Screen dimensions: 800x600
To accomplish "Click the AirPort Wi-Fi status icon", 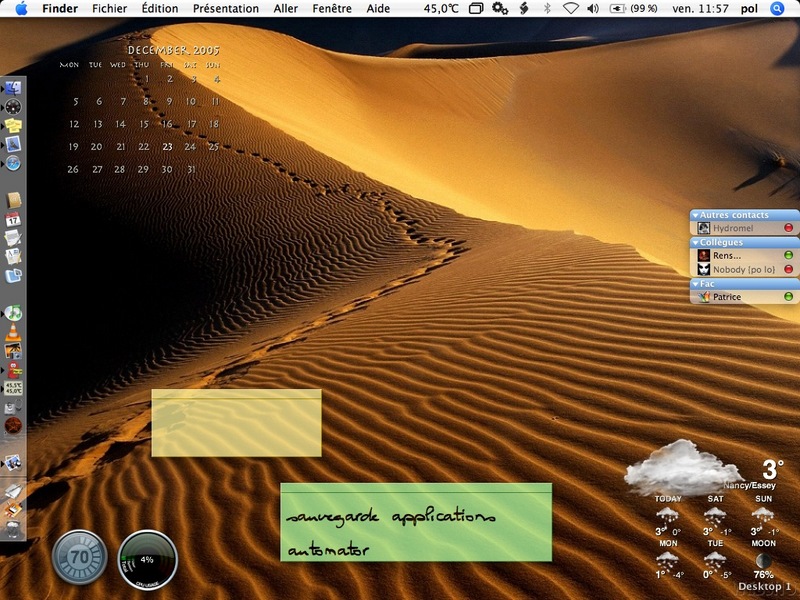I will coord(570,8).
